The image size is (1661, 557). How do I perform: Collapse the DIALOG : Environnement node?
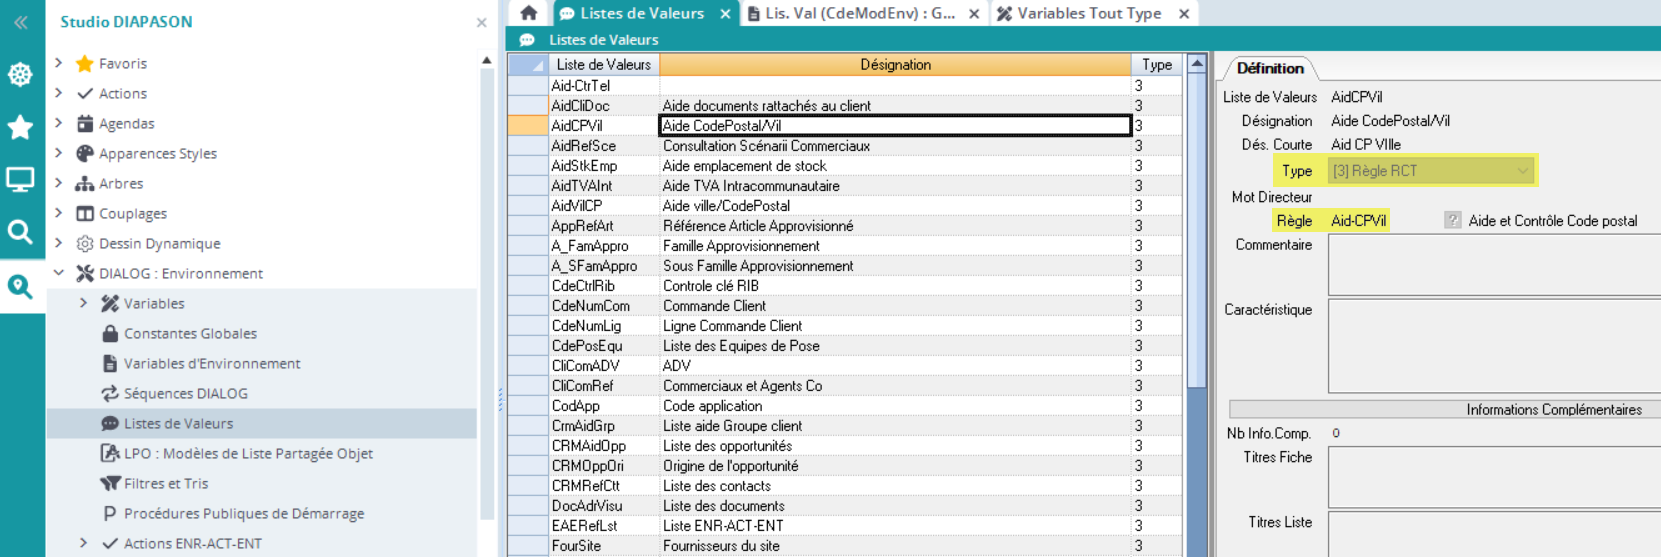[x=59, y=273]
